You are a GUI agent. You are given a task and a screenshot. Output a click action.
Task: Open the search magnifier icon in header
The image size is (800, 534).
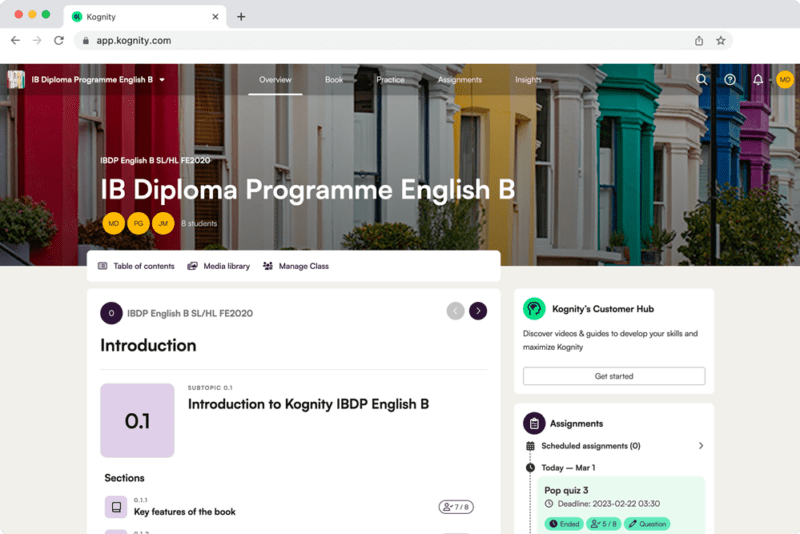(x=702, y=80)
